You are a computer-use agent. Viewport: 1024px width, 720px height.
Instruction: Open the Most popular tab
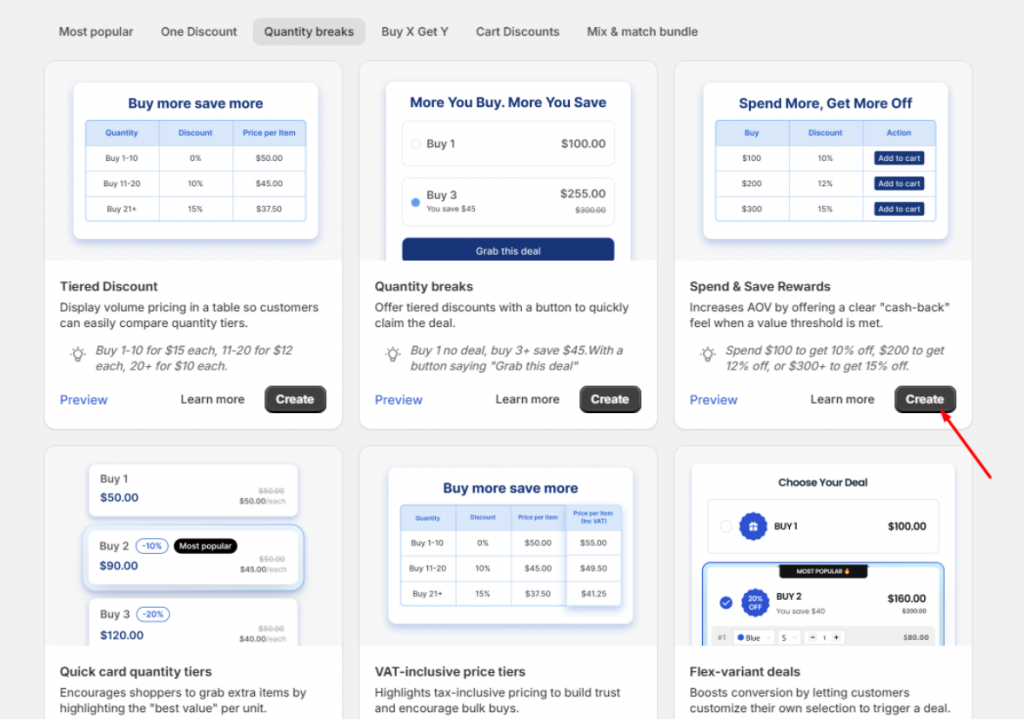point(96,31)
